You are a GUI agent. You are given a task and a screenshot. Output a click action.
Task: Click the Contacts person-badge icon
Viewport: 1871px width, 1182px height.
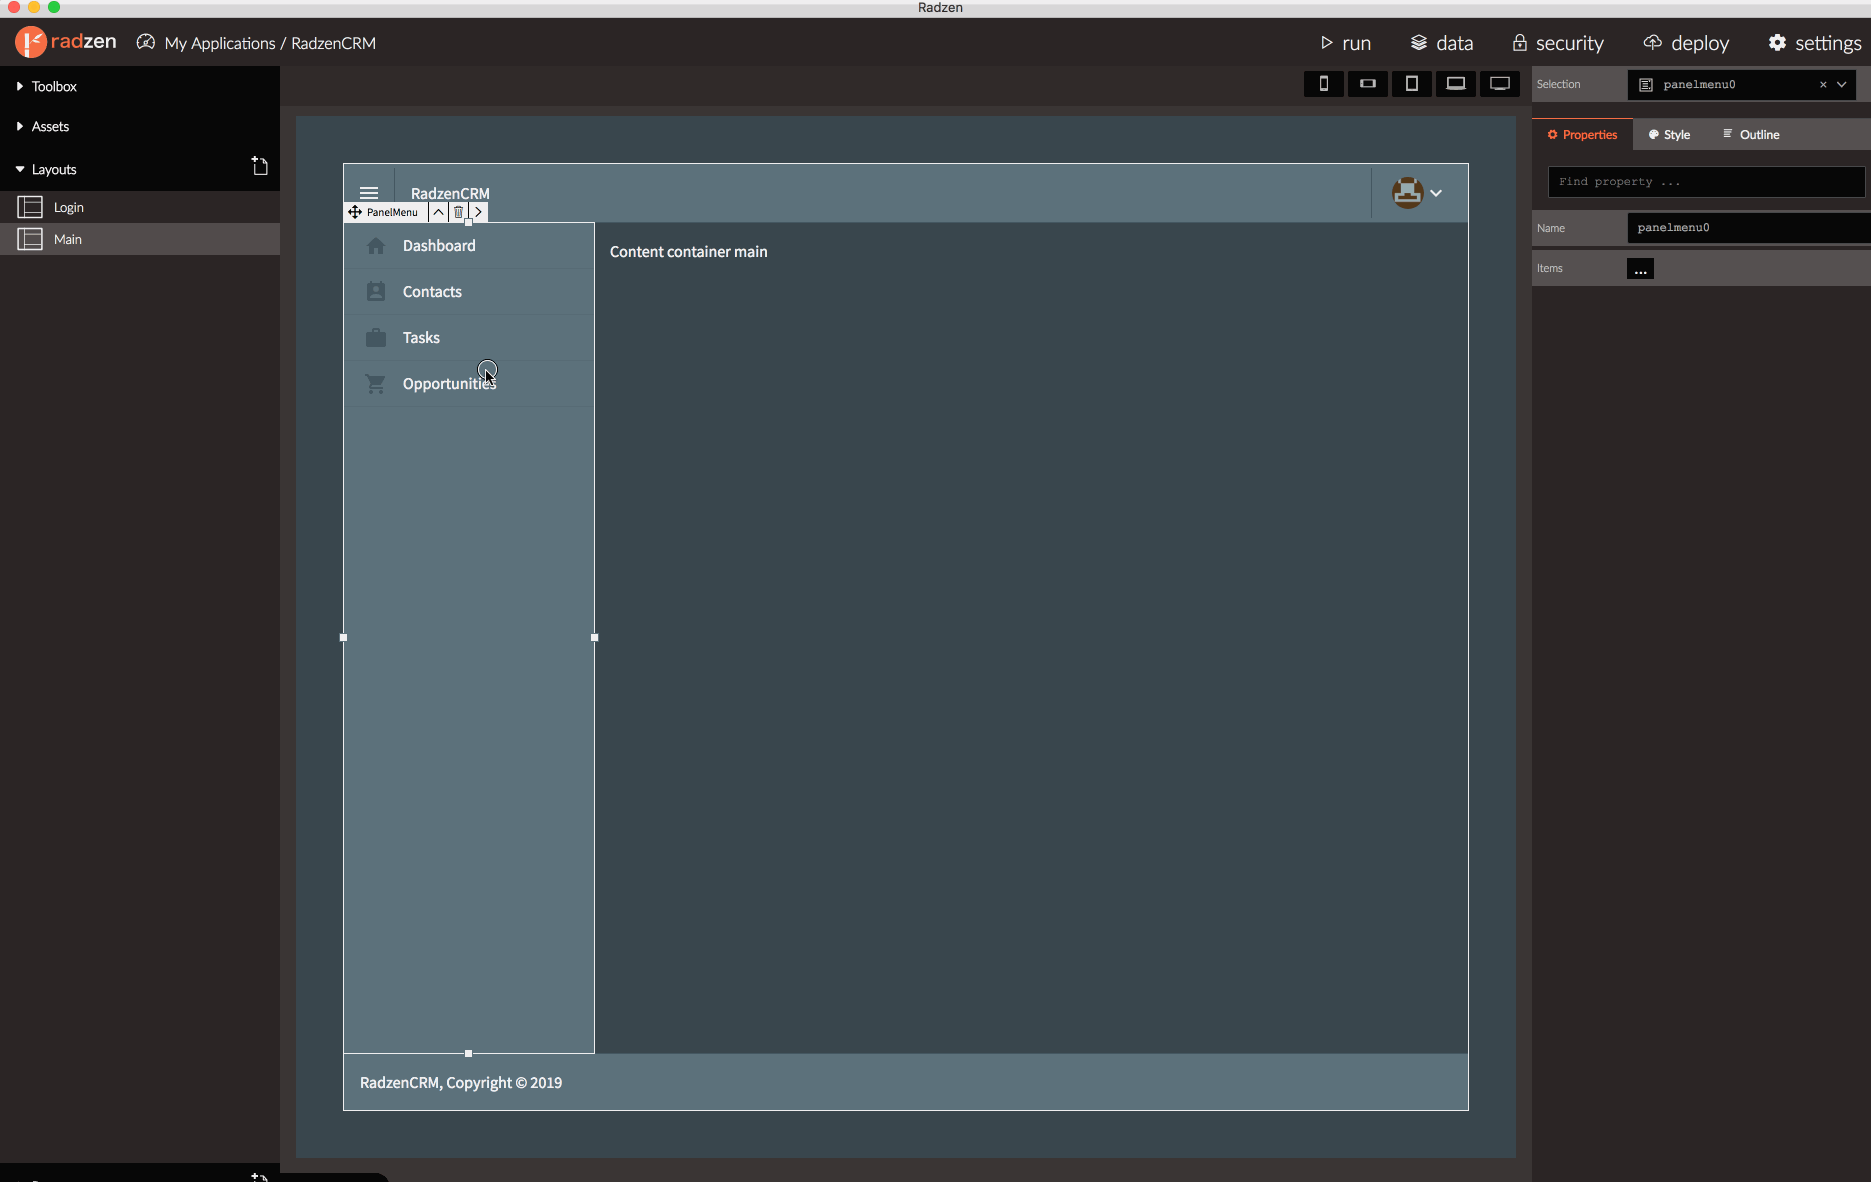coord(376,292)
